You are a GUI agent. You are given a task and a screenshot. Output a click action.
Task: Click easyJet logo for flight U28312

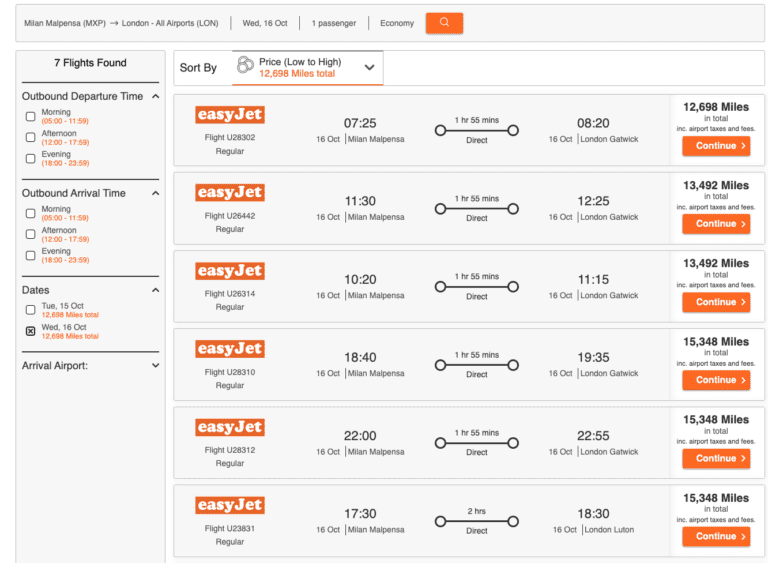tap(230, 427)
